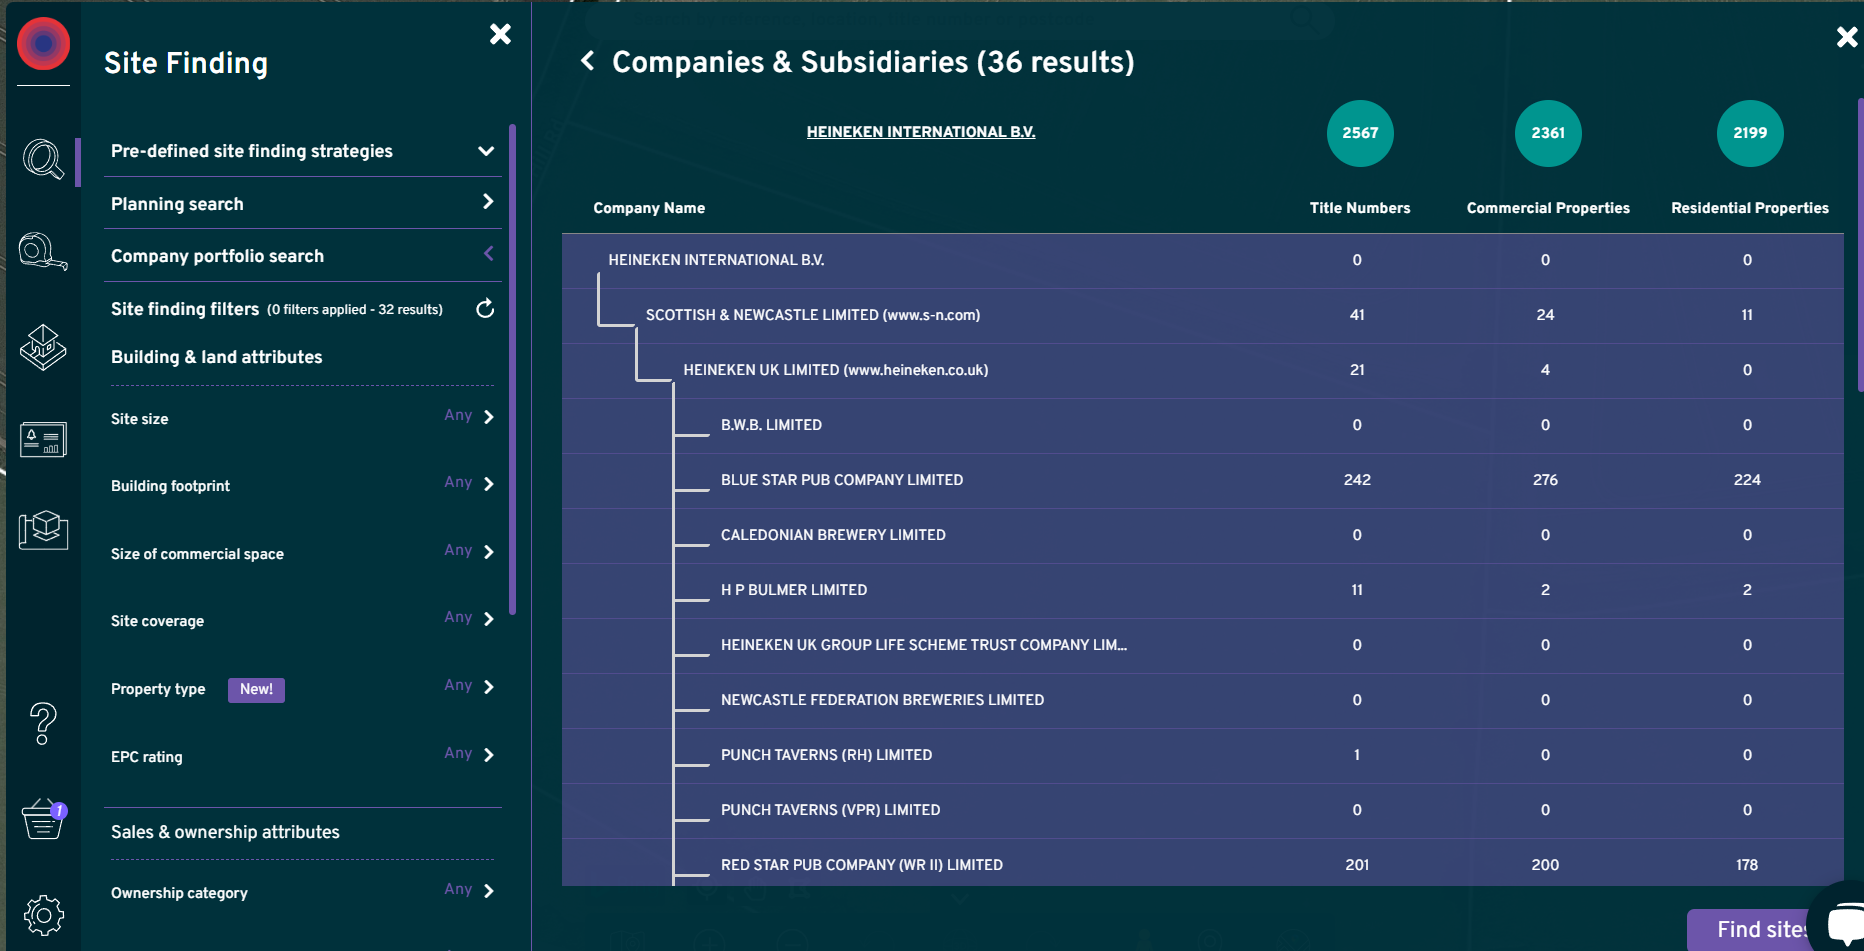Open the Size of commercial space filter
The height and width of the screenshot is (951, 1864).
[x=302, y=552]
